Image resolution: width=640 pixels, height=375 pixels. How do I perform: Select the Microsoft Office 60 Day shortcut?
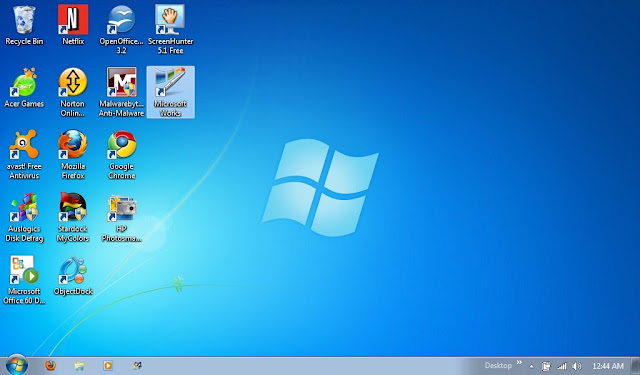tap(24, 280)
